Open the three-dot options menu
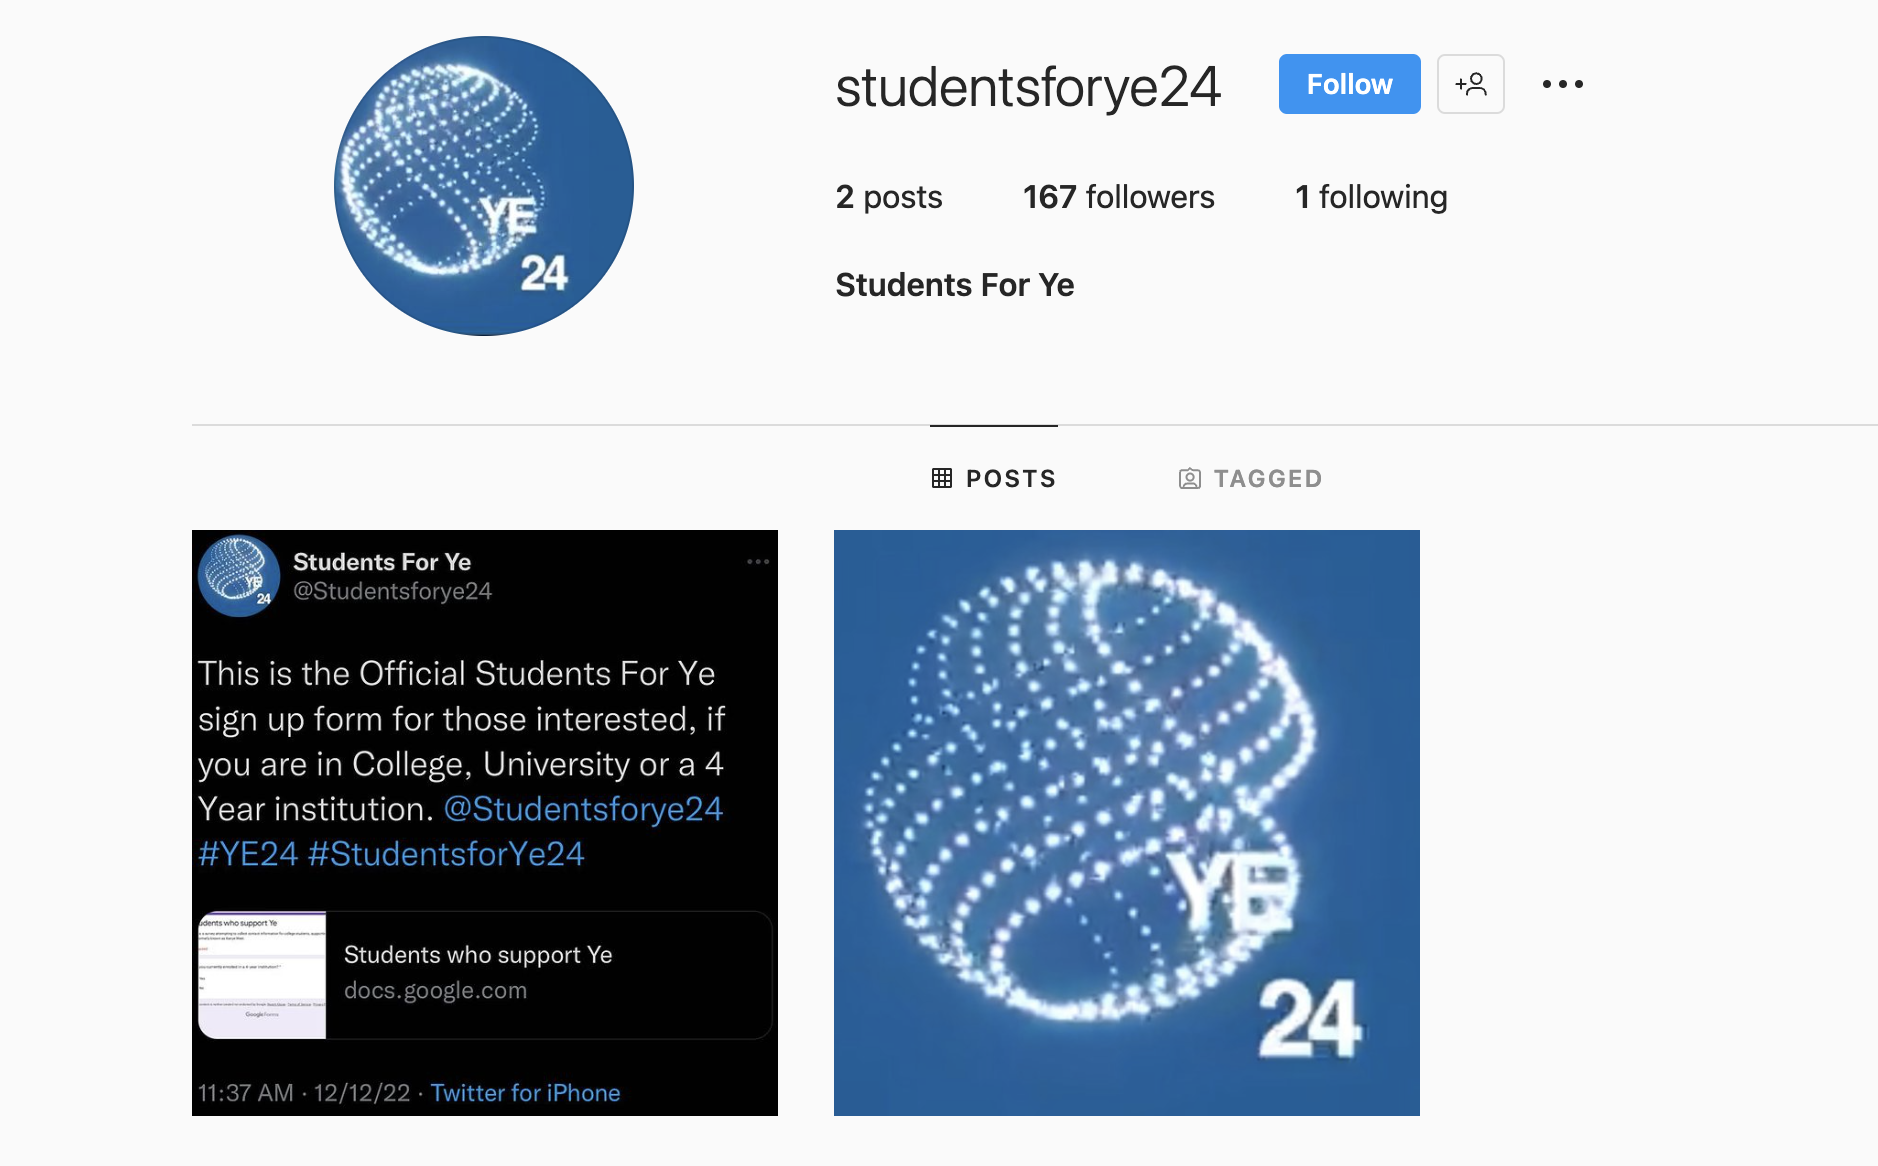The width and height of the screenshot is (1878, 1166). click(1562, 84)
